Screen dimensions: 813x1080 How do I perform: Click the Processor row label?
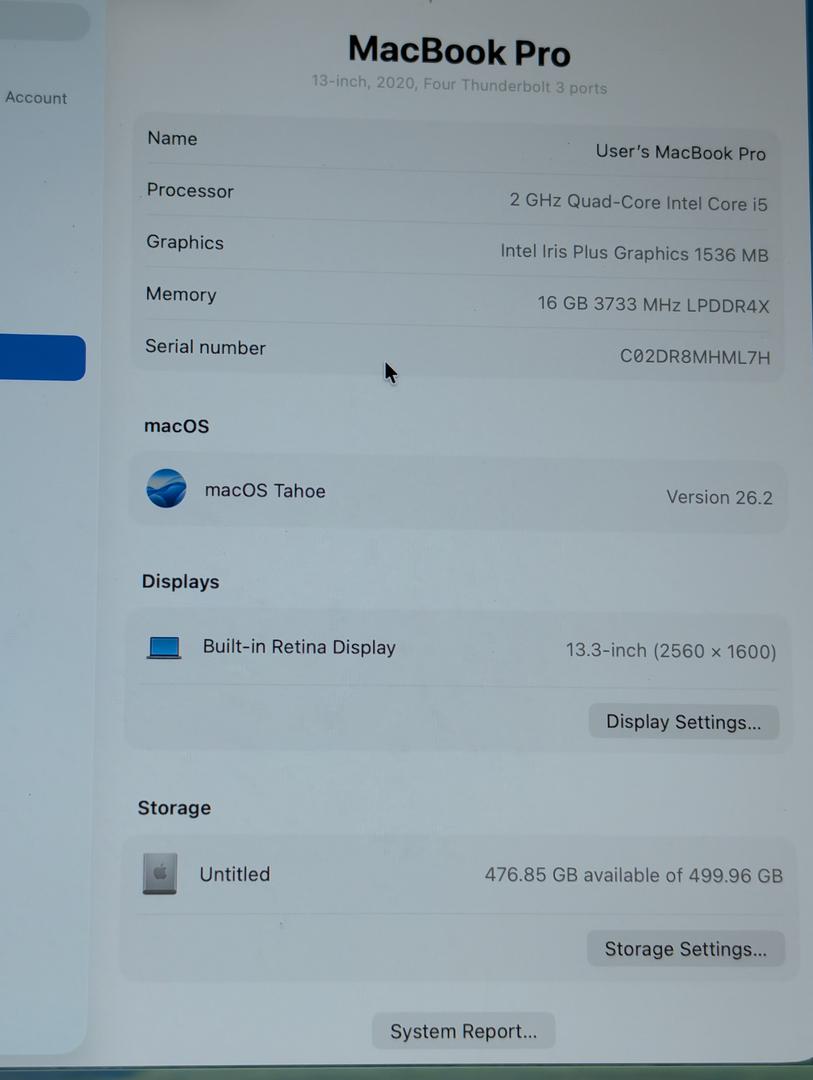190,191
